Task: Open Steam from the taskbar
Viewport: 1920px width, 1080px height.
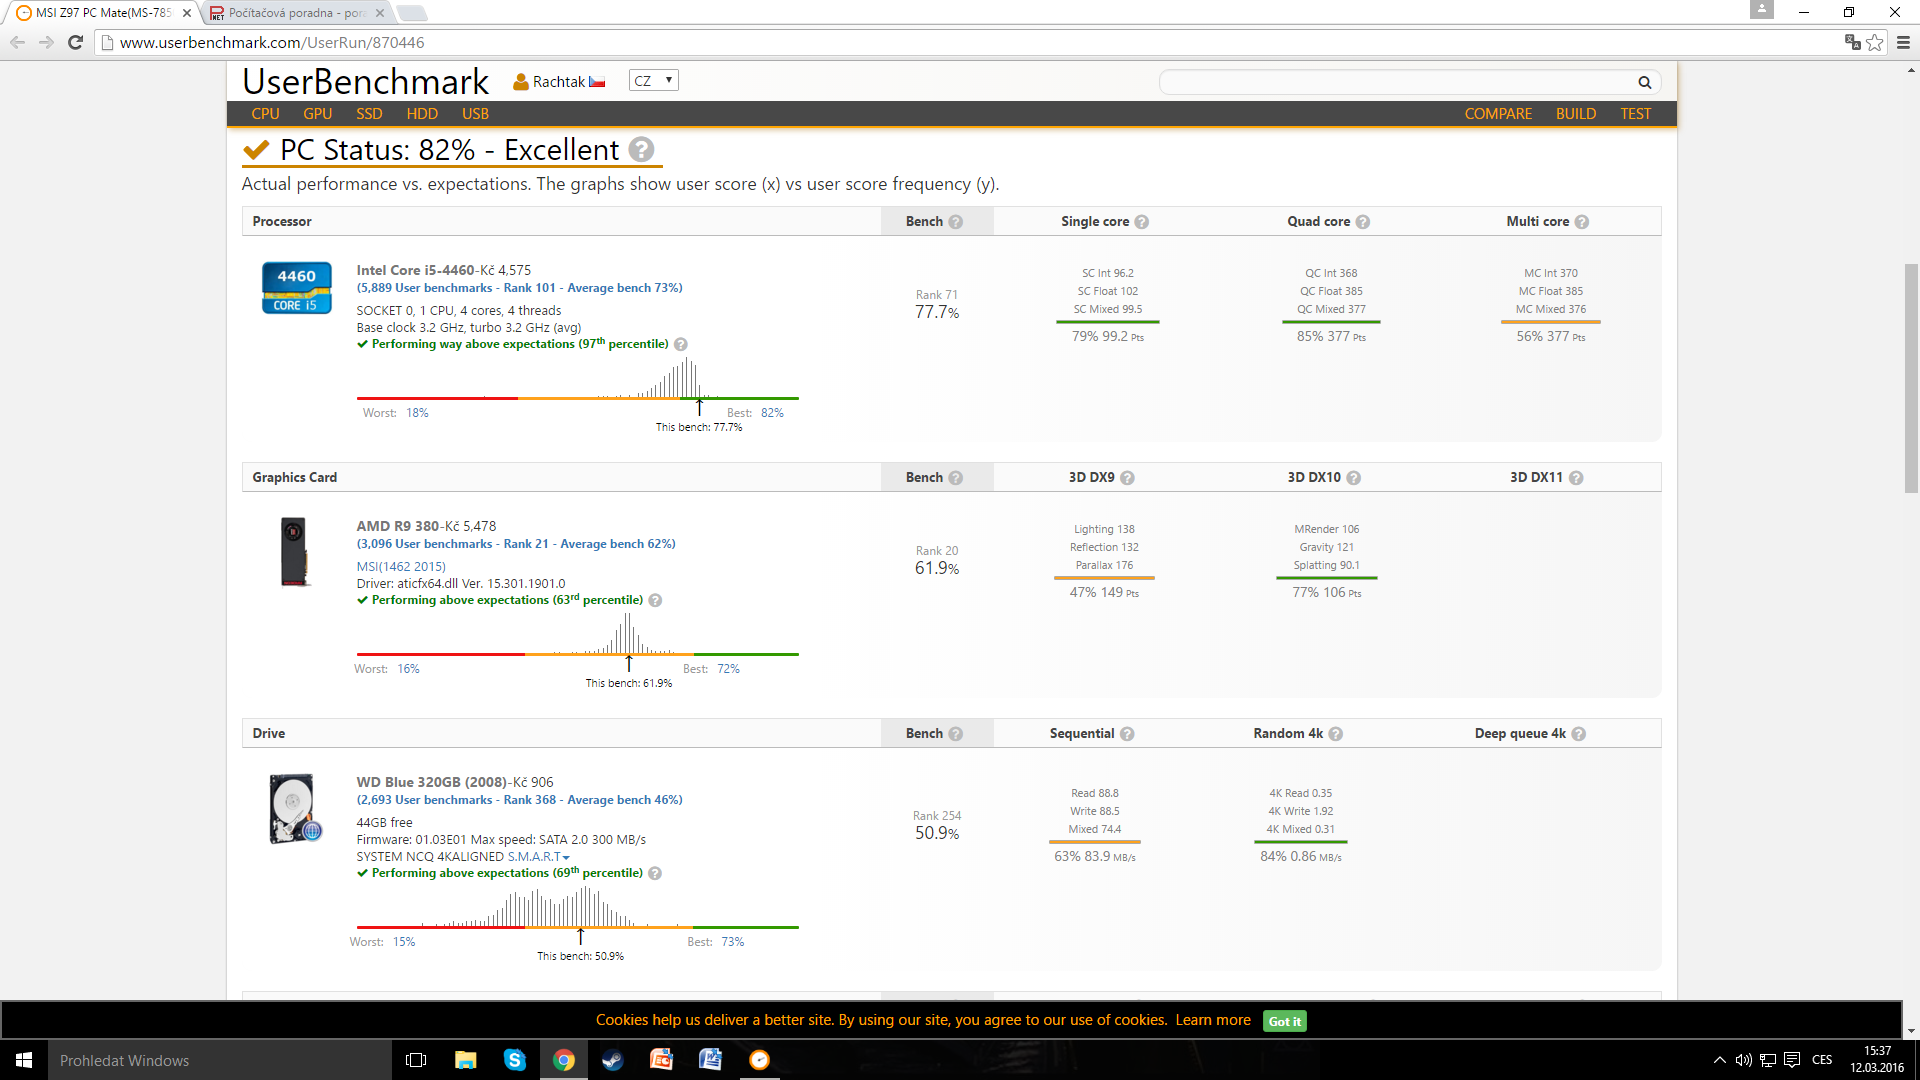Action: [612, 1060]
